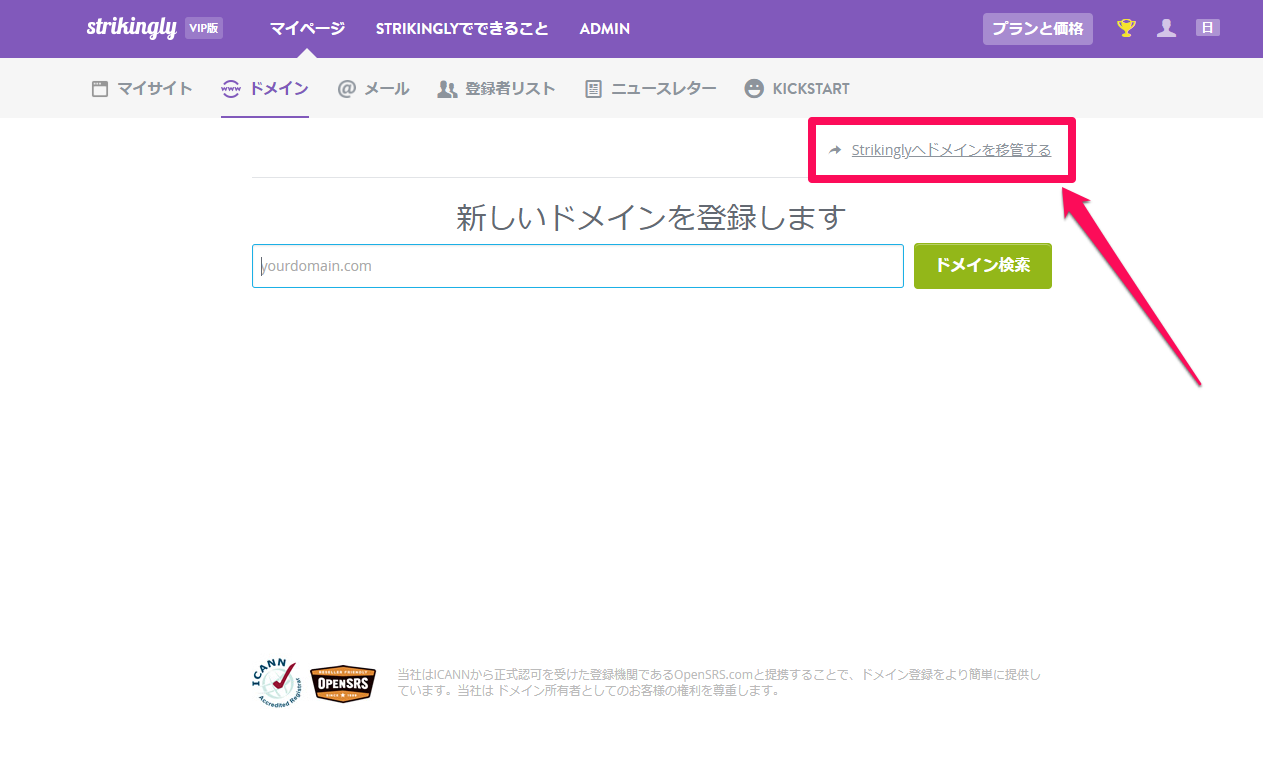
Task: Click the Strikingly logo
Action: (x=131, y=28)
